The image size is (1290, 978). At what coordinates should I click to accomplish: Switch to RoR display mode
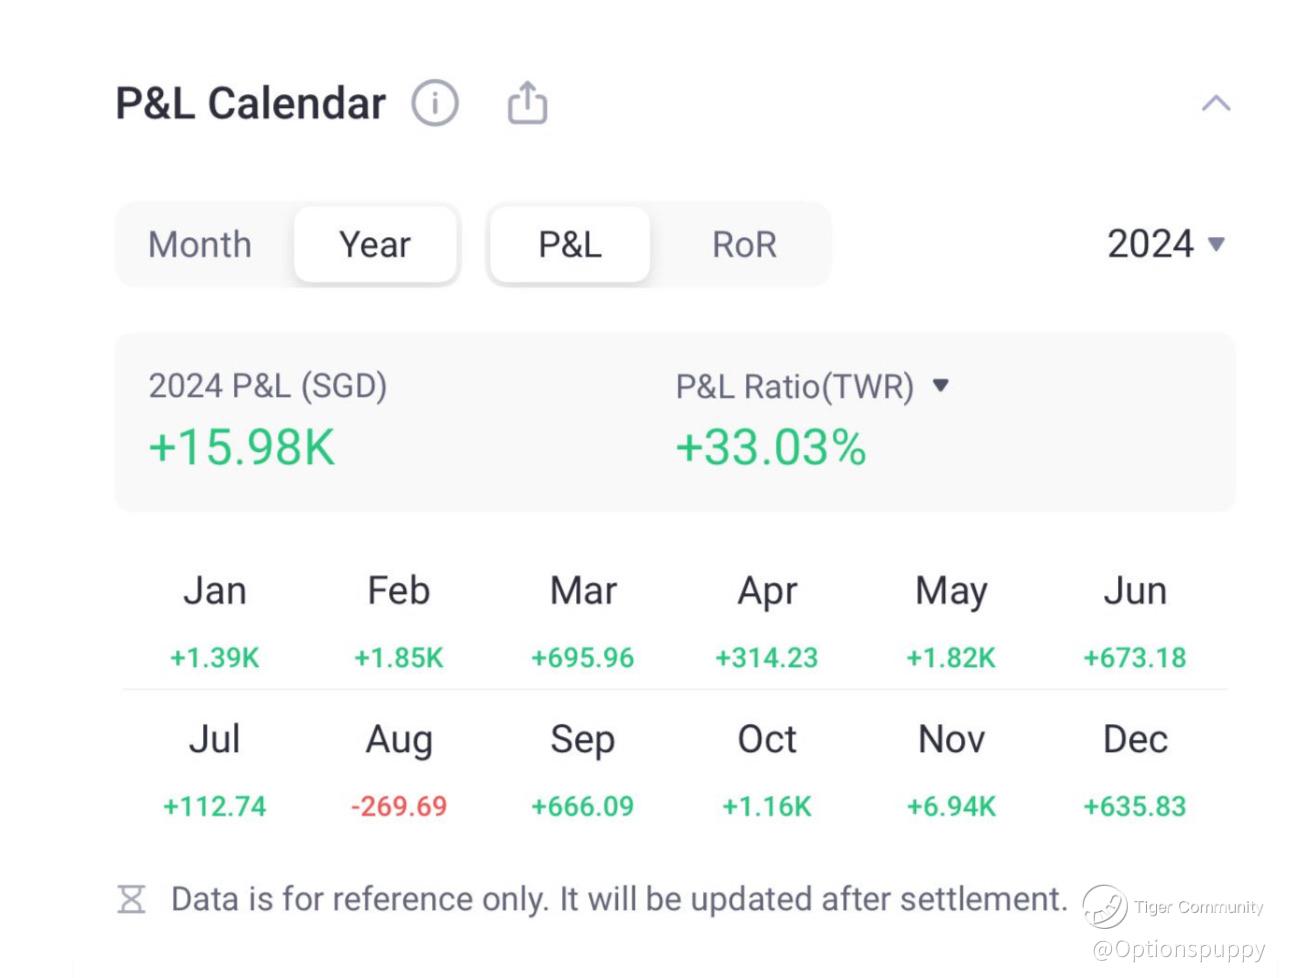coord(744,245)
